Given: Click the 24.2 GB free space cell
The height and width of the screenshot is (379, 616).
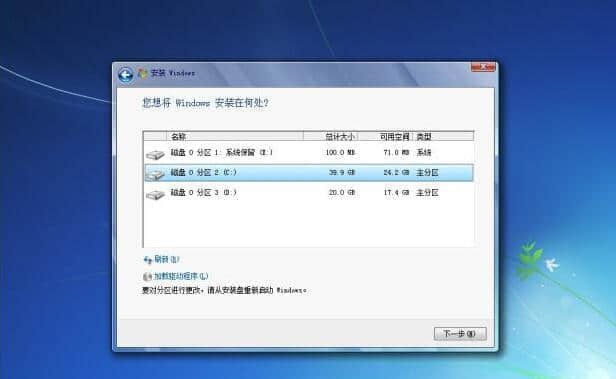Looking at the screenshot, I should click(x=396, y=172).
